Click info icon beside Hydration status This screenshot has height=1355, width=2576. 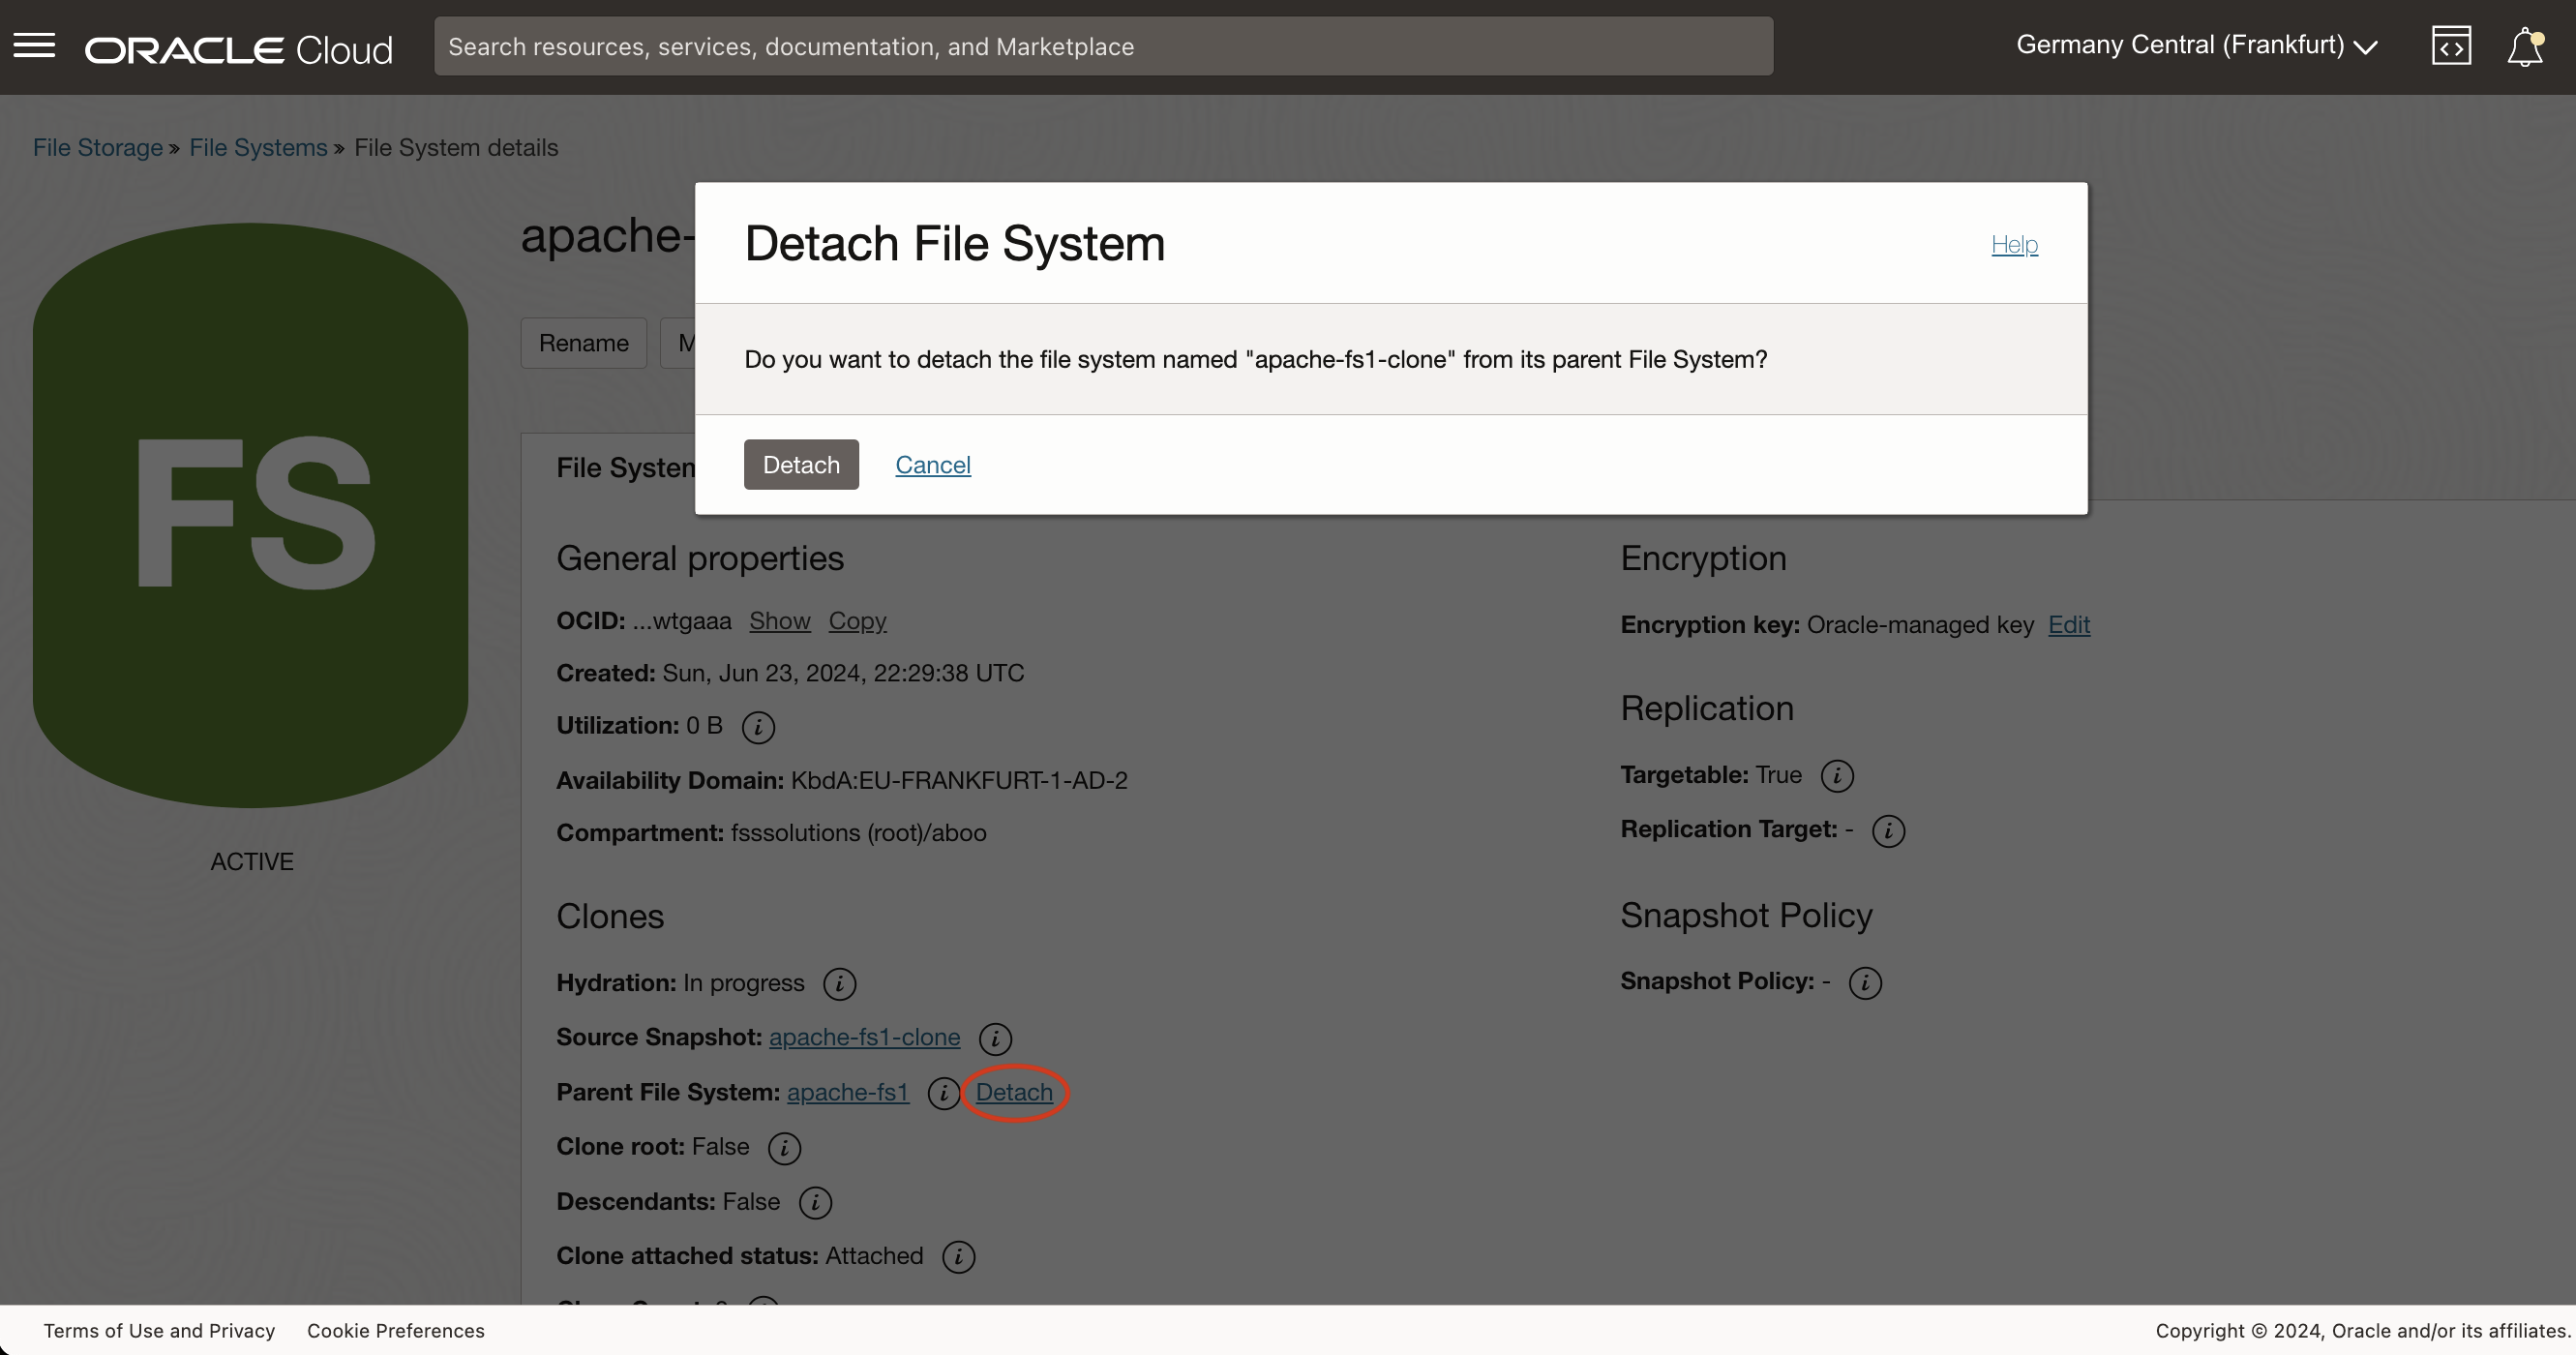tap(839, 984)
